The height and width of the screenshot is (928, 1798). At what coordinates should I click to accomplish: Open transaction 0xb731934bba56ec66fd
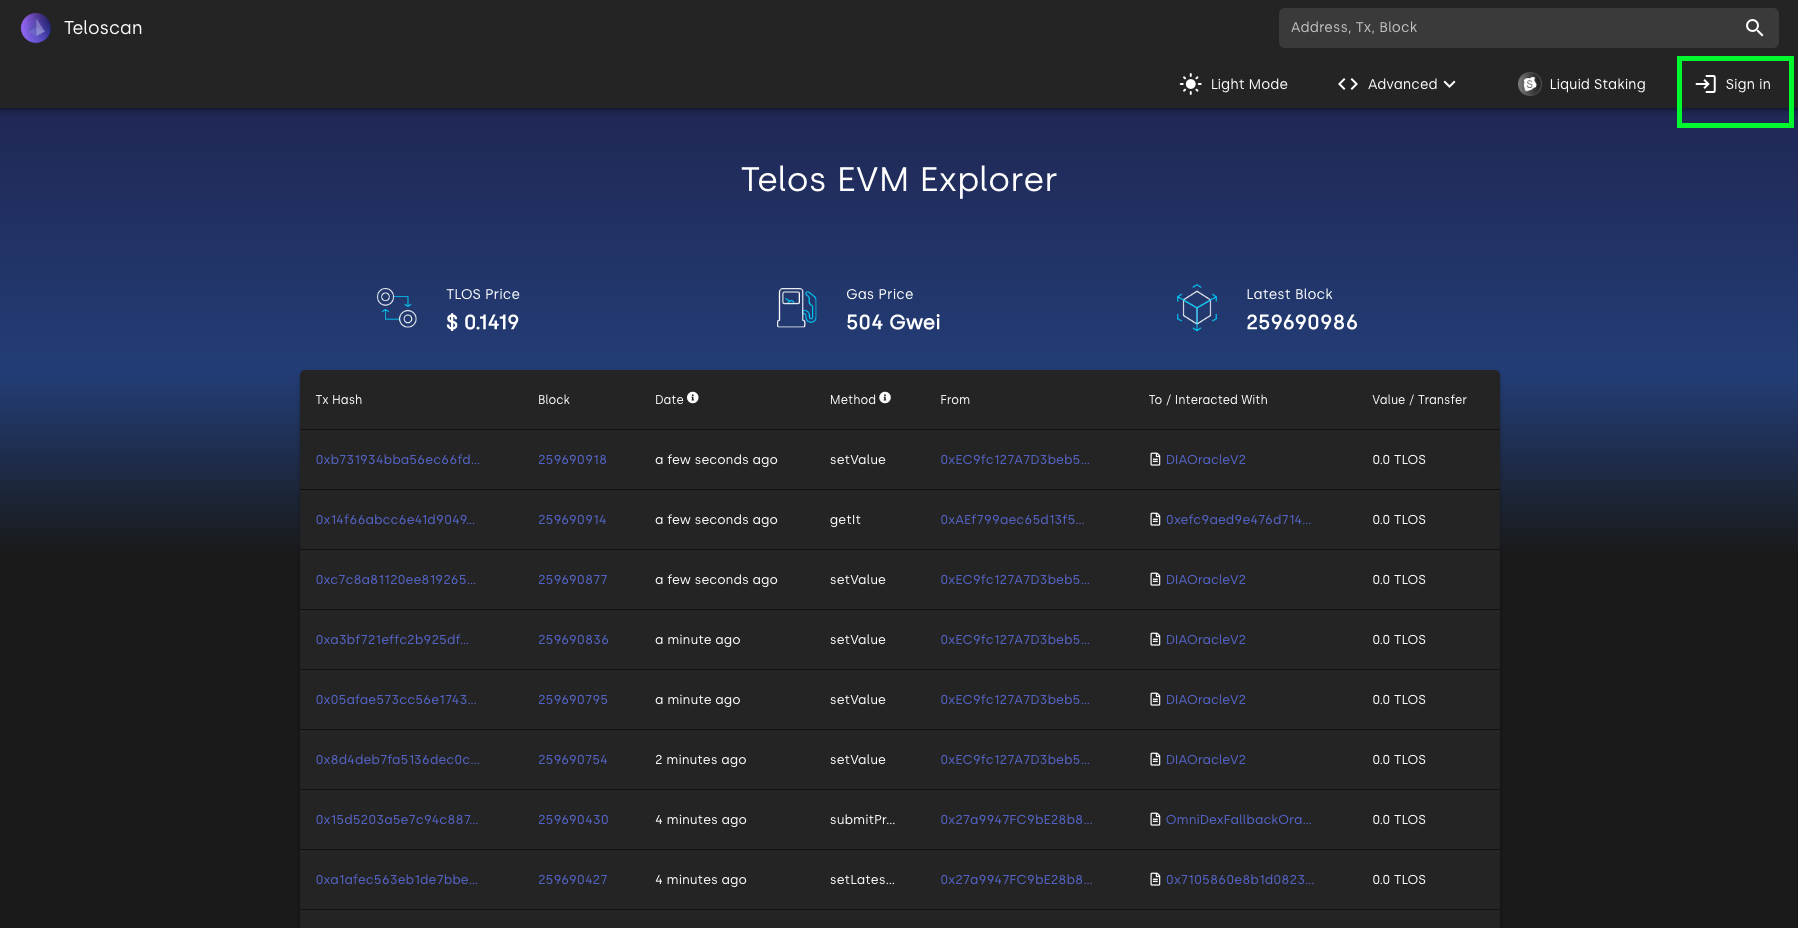tap(397, 460)
